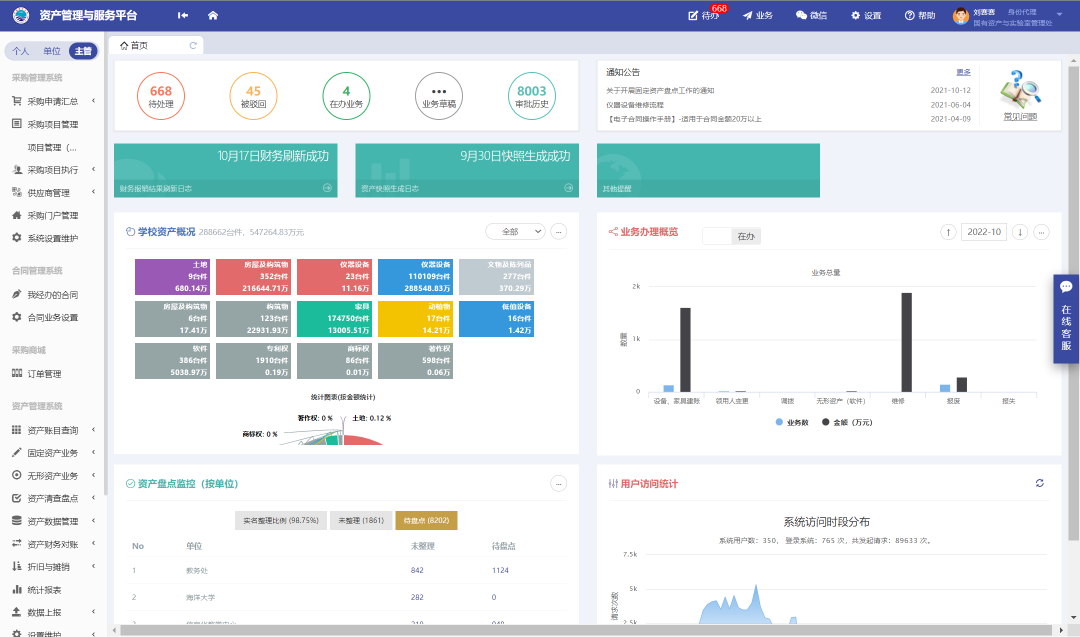Expand 采购项目执行 in the sidebar
This screenshot has width=1080, height=637.
[x=52, y=170]
